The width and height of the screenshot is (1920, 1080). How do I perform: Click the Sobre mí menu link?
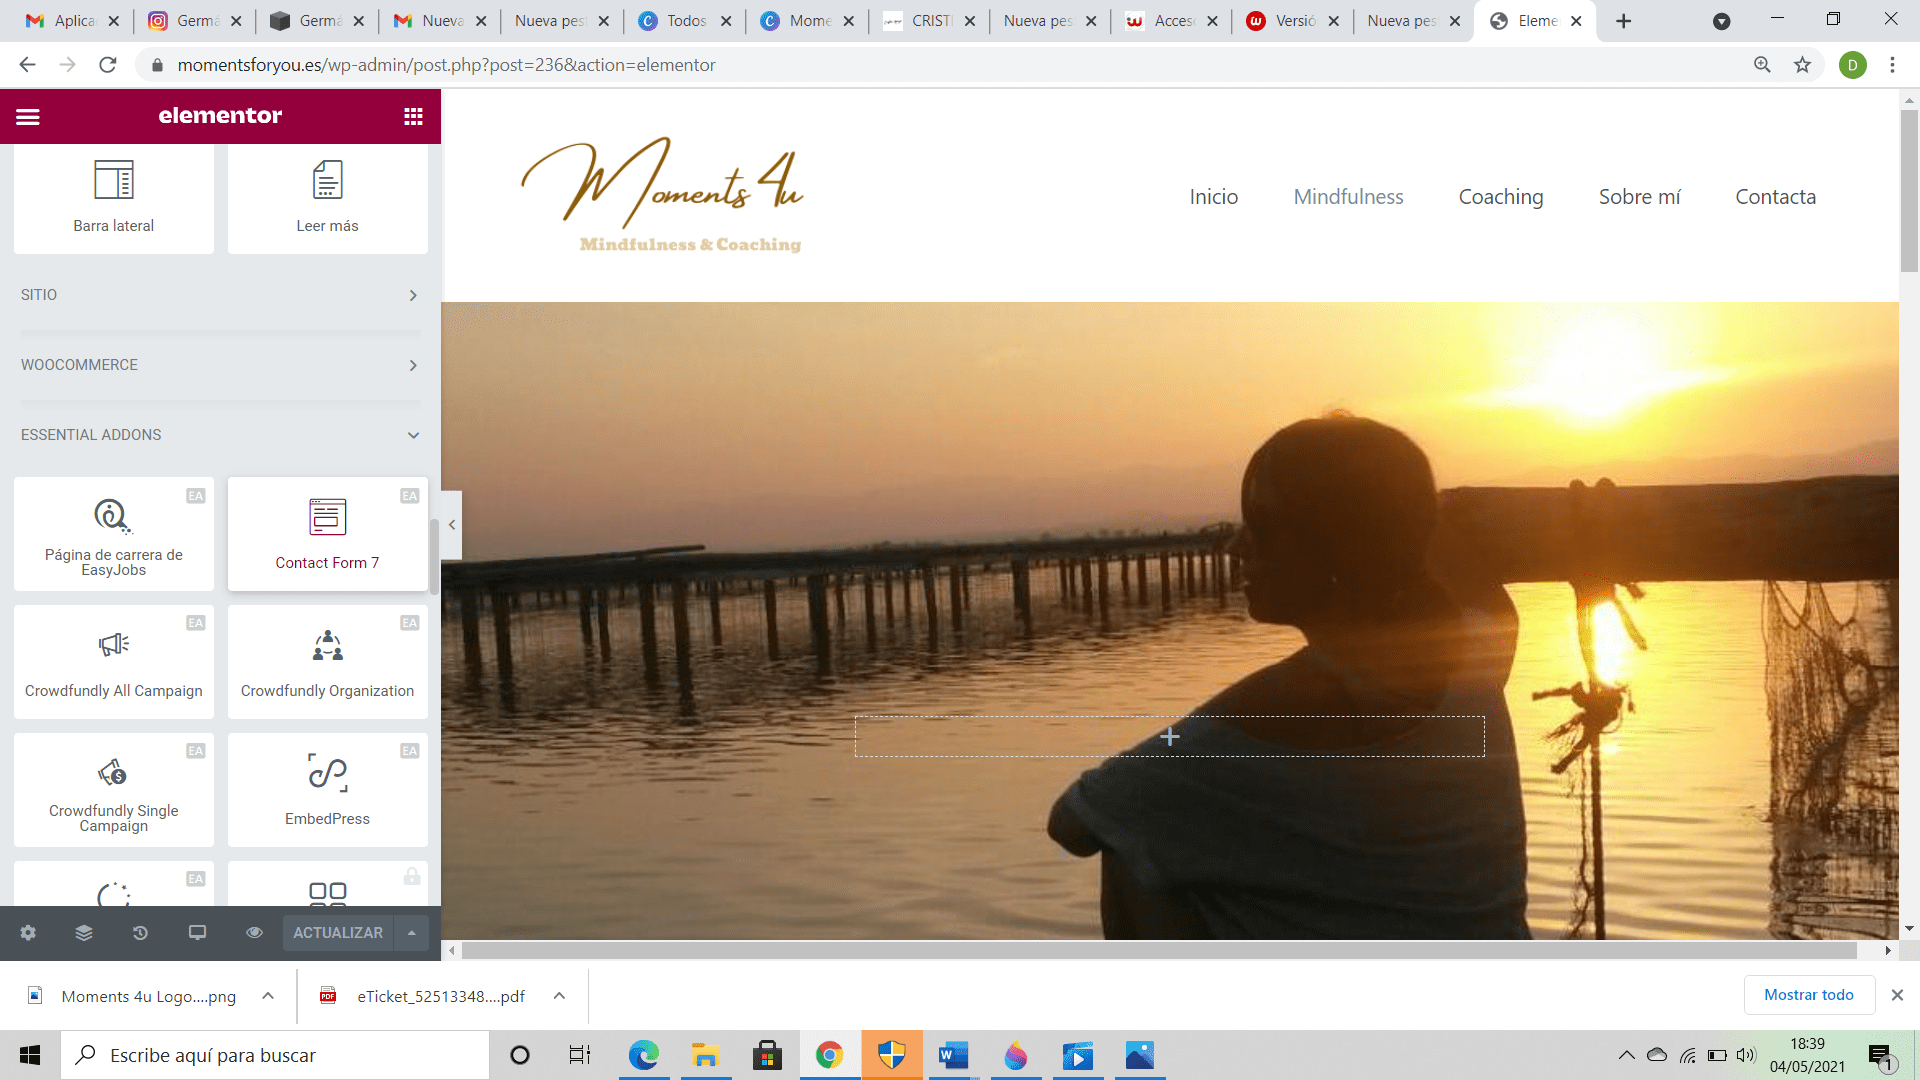point(1640,197)
